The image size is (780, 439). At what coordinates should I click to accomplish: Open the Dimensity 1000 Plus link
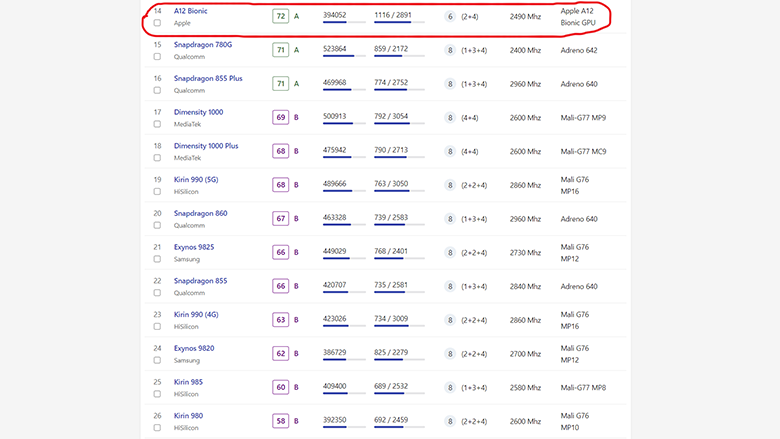click(206, 146)
